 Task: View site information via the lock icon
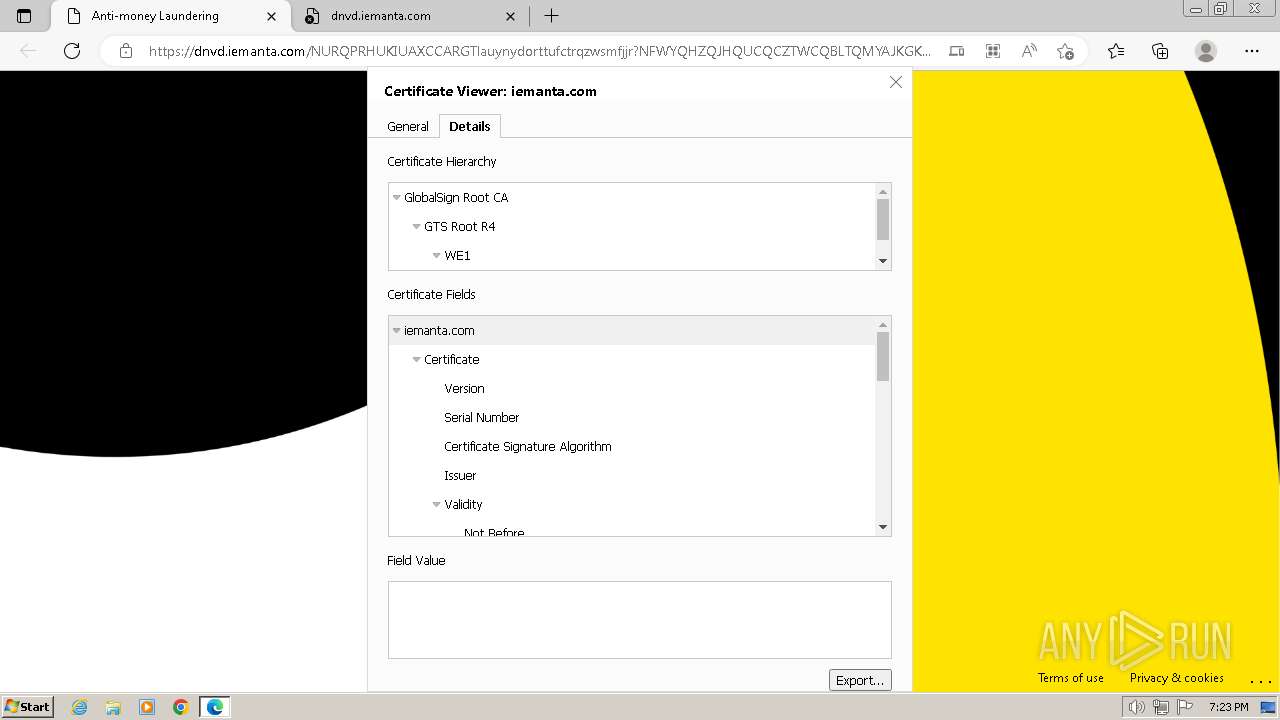click(x=126, y=51)
